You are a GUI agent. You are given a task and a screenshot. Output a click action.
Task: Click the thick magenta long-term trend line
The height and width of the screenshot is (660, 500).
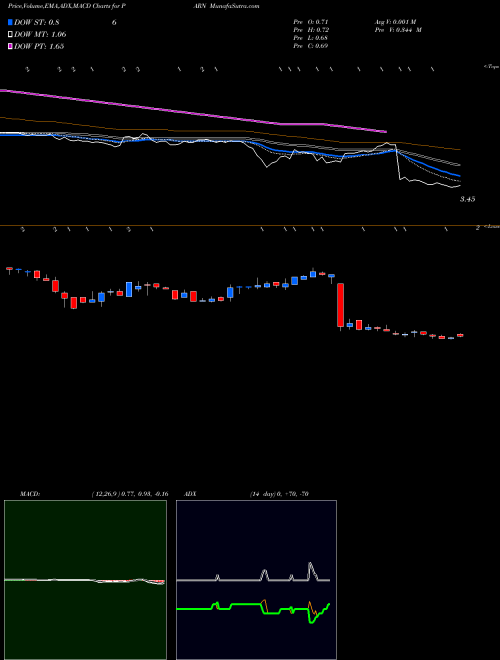[x=194, y=111]
